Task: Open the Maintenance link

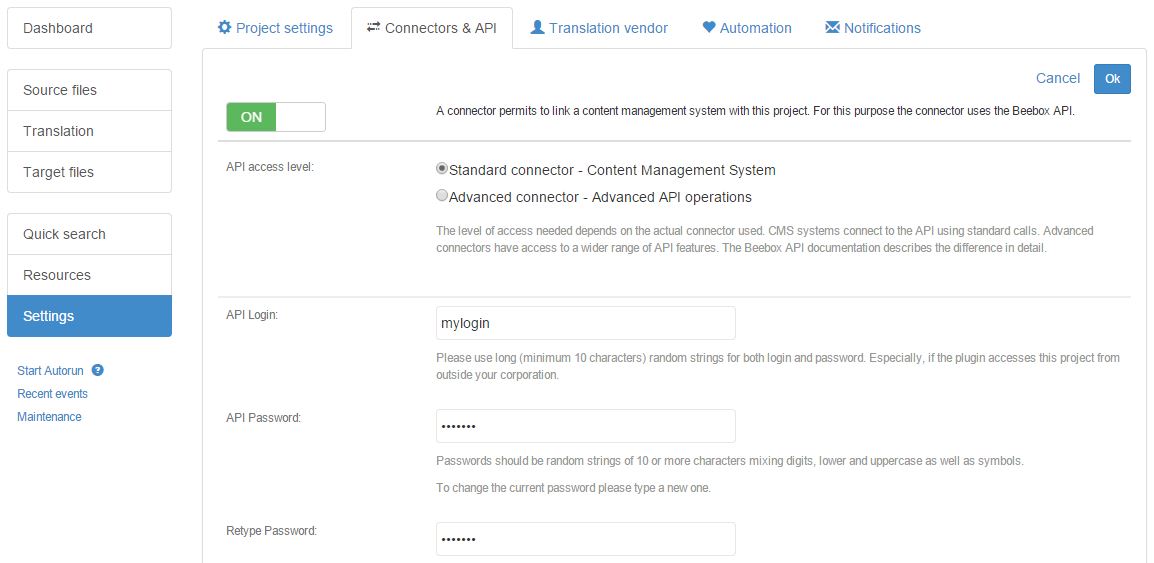Action: pyautogui.click(x=50, y=416)
